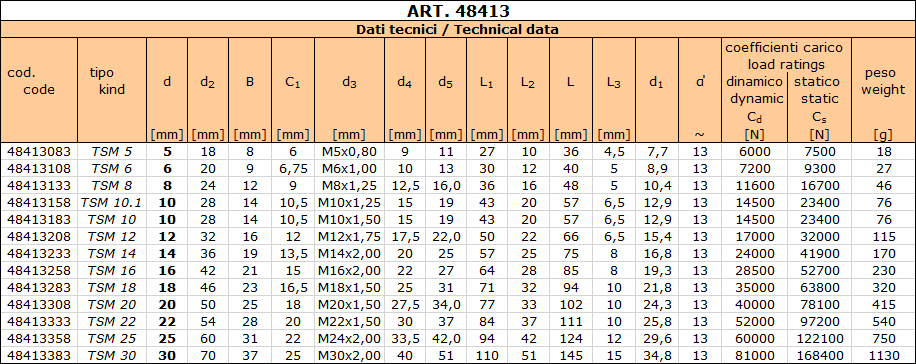Click thread value M6x1,00
Image resolution: width=916 pixels, height=364 pixels.
[349, 168]
